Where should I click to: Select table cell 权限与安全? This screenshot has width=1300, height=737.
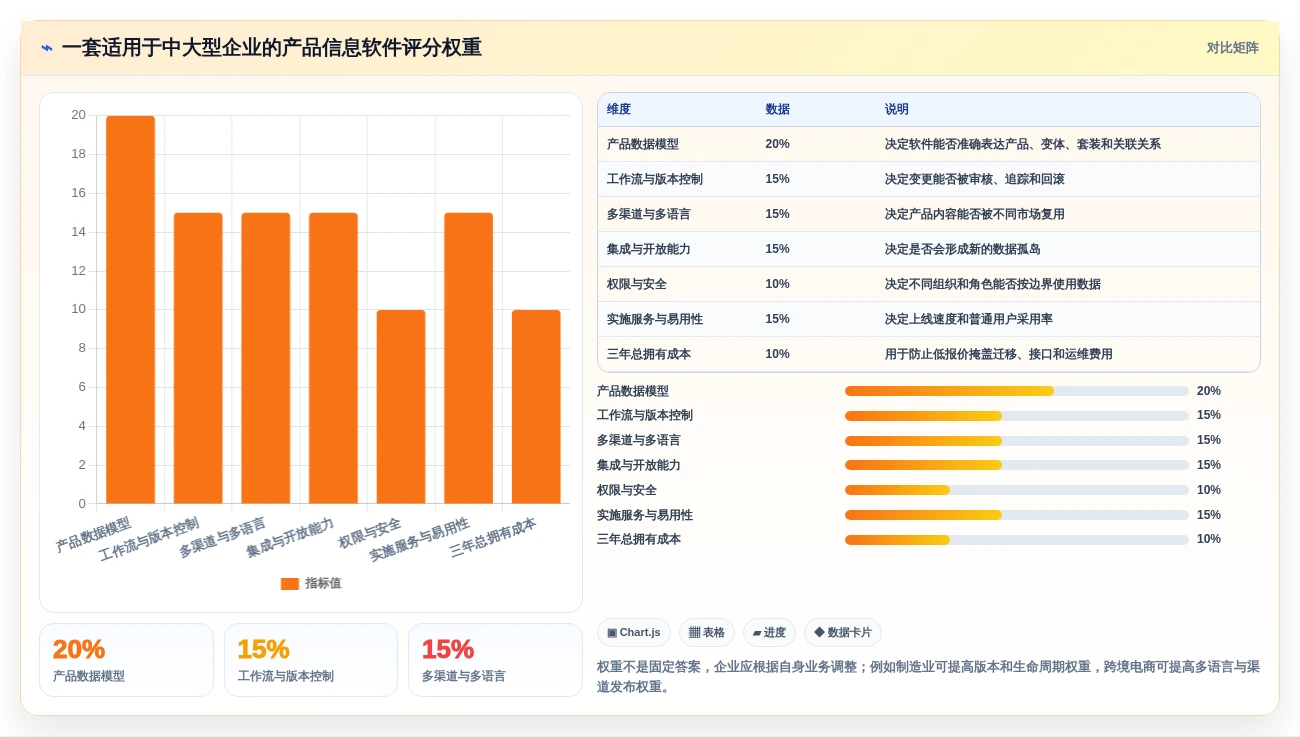point(637,284)
